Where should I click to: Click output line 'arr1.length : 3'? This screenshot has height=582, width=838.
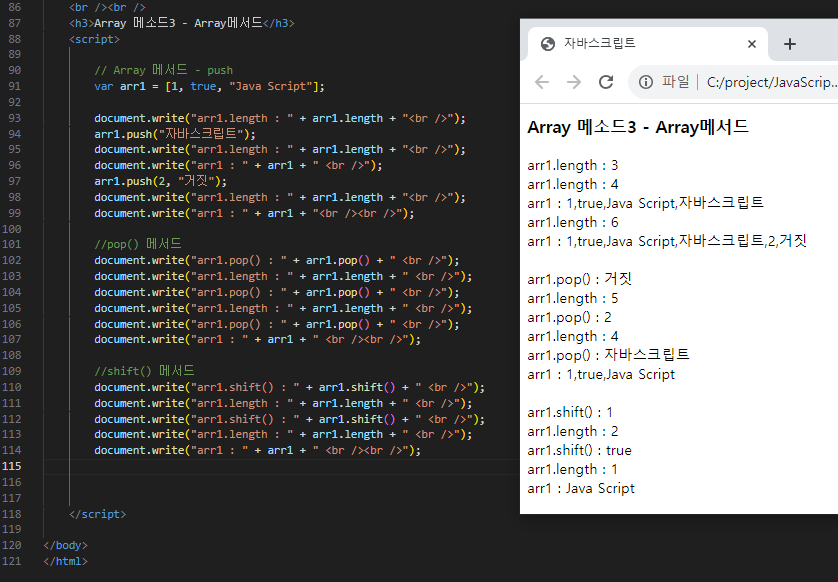(573, 166)
